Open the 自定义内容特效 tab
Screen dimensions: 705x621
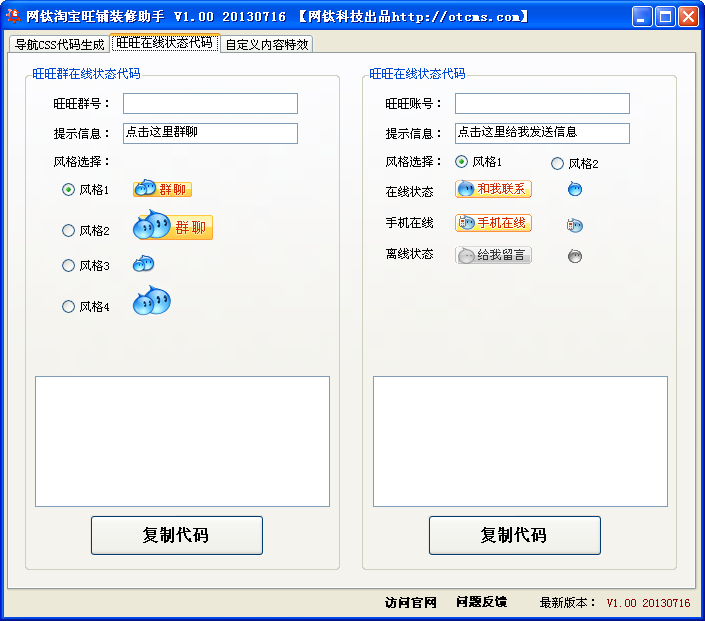click(267, 44)
